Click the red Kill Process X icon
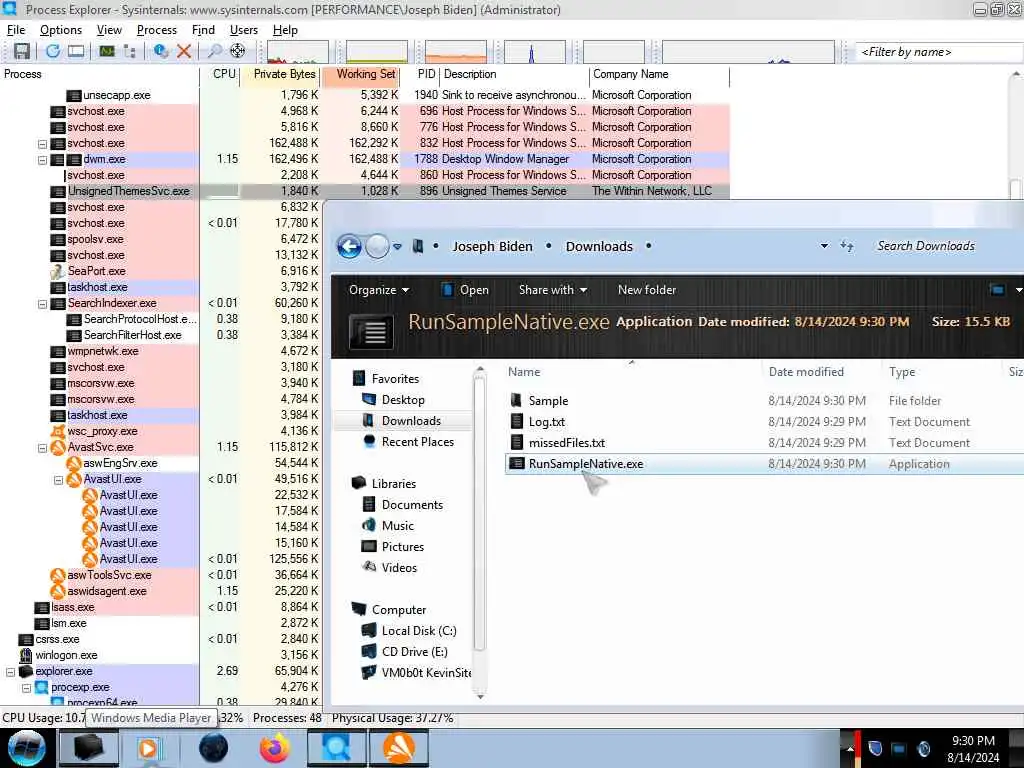This screenshot has height=768, width=1024. [x=184, y=51]
